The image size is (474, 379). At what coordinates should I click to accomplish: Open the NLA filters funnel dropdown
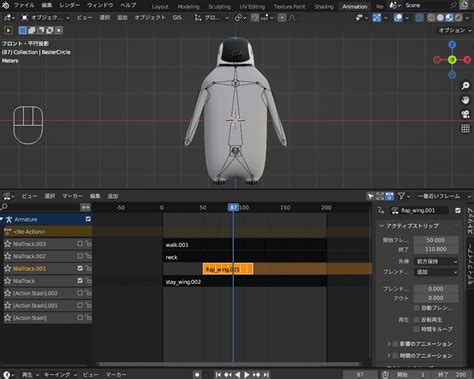click(x=404, y=196)
